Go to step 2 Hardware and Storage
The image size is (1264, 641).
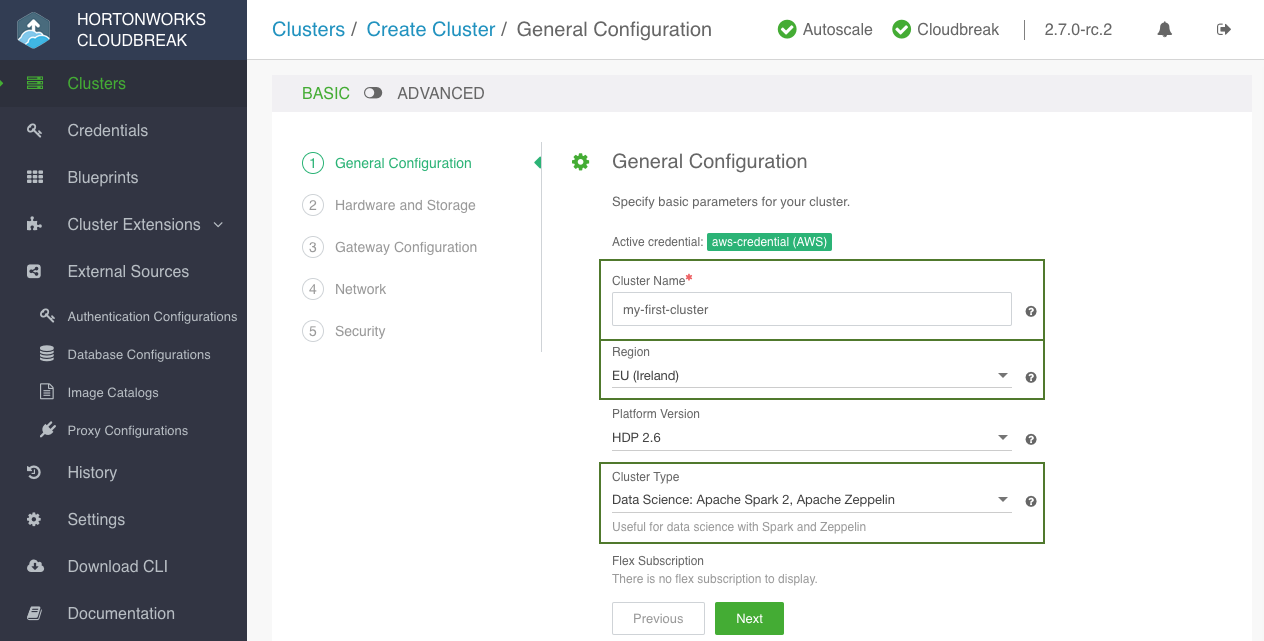pos(389,205)
